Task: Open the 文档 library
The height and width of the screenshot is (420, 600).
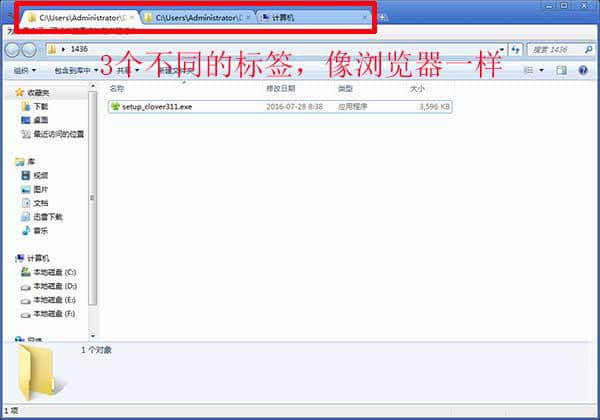Action: pos(35,203)
